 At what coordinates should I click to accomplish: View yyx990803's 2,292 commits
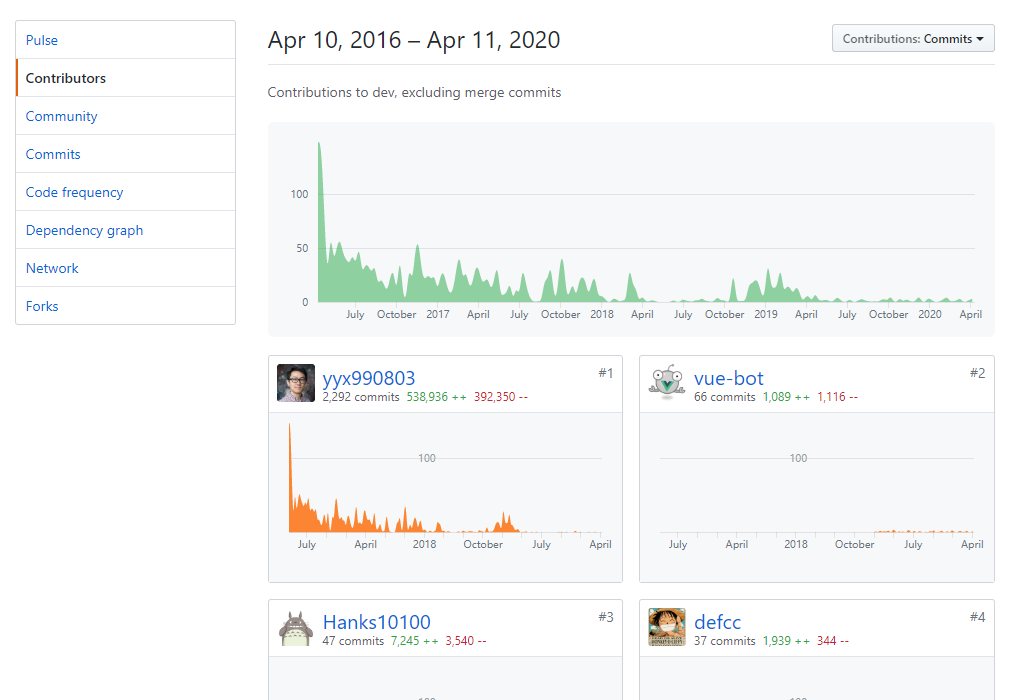tap(361, 397)
